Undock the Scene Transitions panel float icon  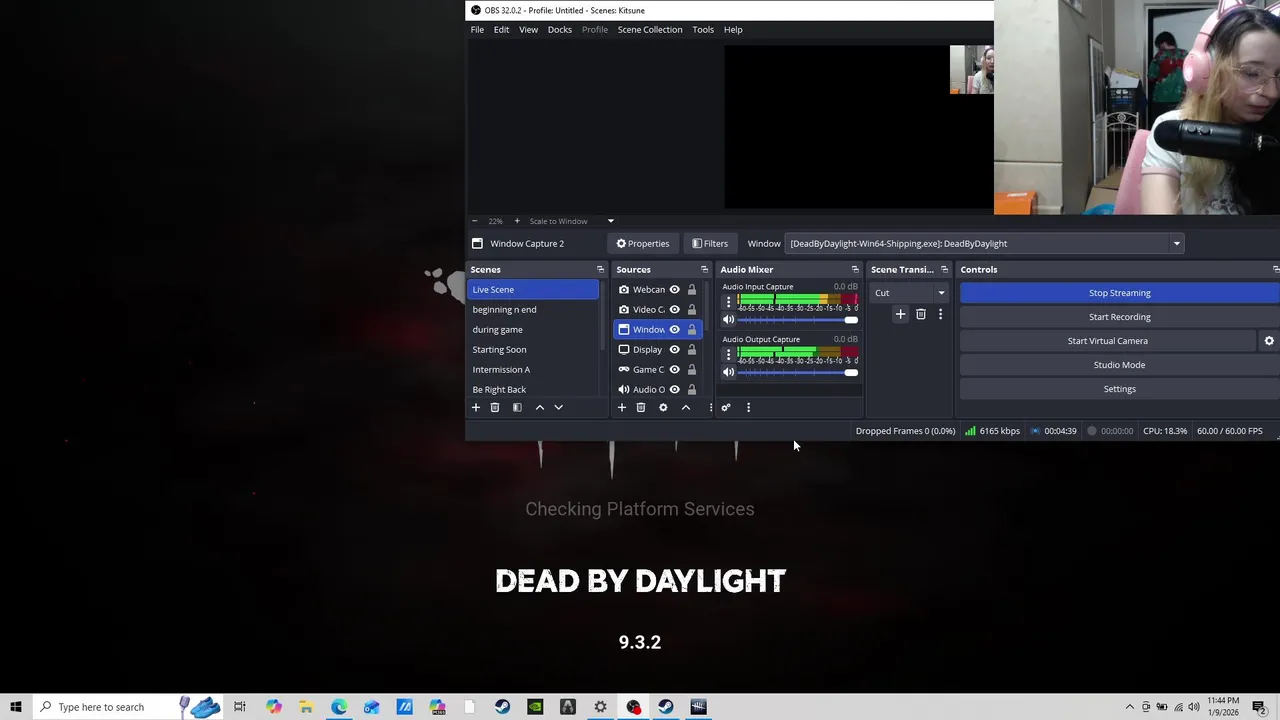pyautogui.click(x=944, y=269)
